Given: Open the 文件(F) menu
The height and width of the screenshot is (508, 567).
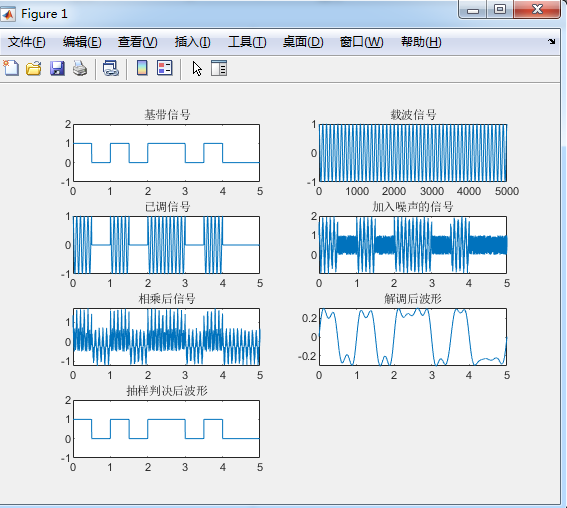Looking at the screenshot, I should (x=26, y=42).
